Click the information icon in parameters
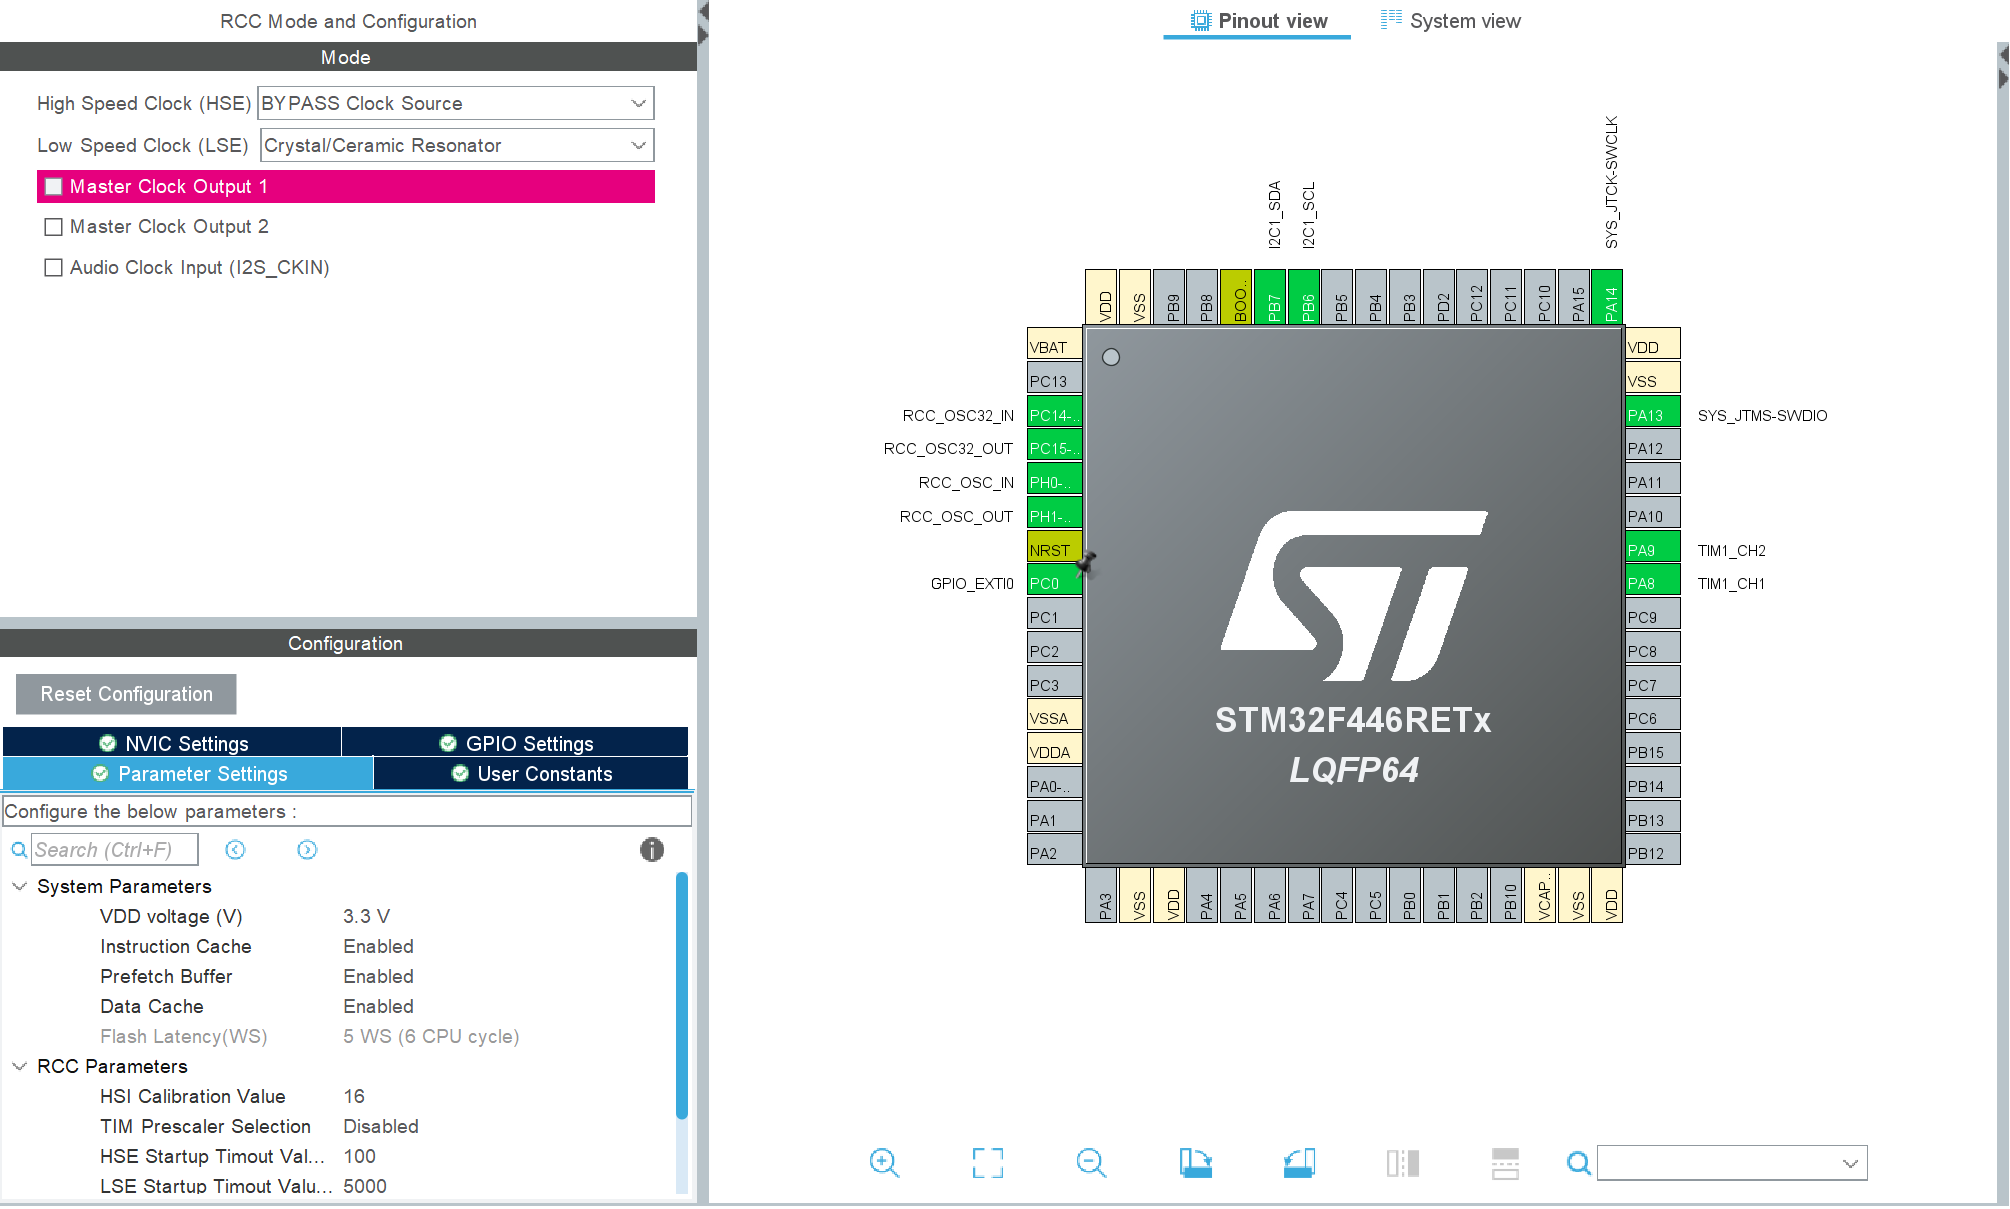Screen dimensions: 2010x1209 pyautogui.click(x=652, y=850)
